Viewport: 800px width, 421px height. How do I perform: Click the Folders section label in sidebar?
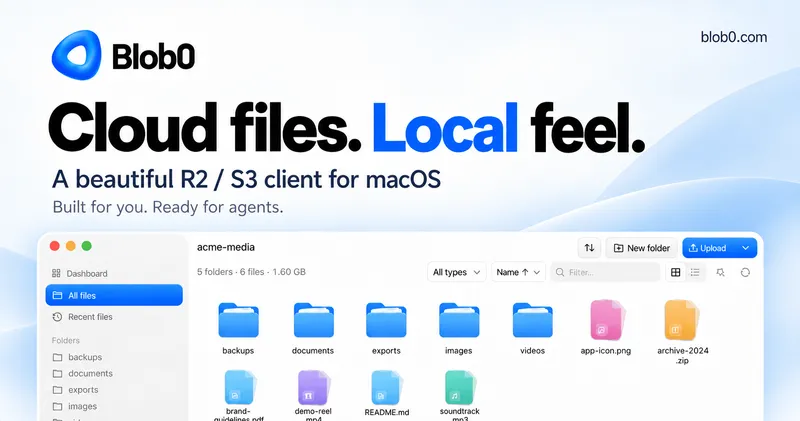(66, 340)
